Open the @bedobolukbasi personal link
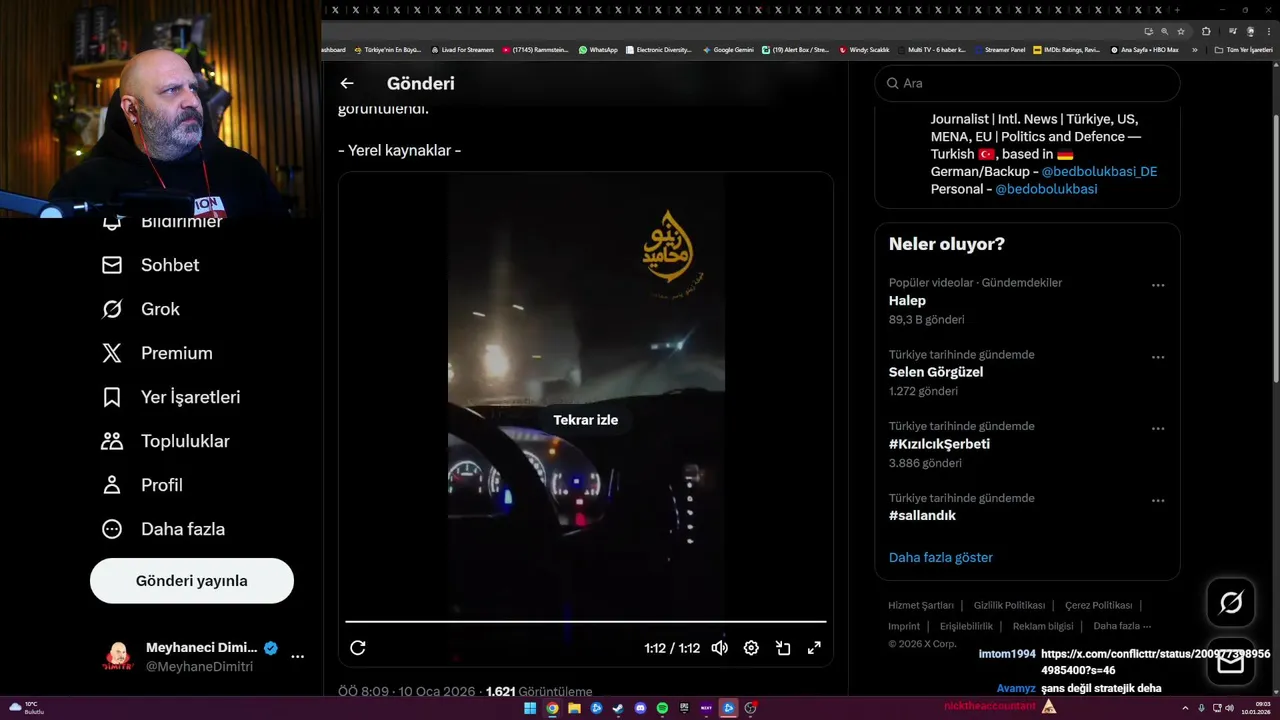1280x720 pixels. click(1046, 189)
